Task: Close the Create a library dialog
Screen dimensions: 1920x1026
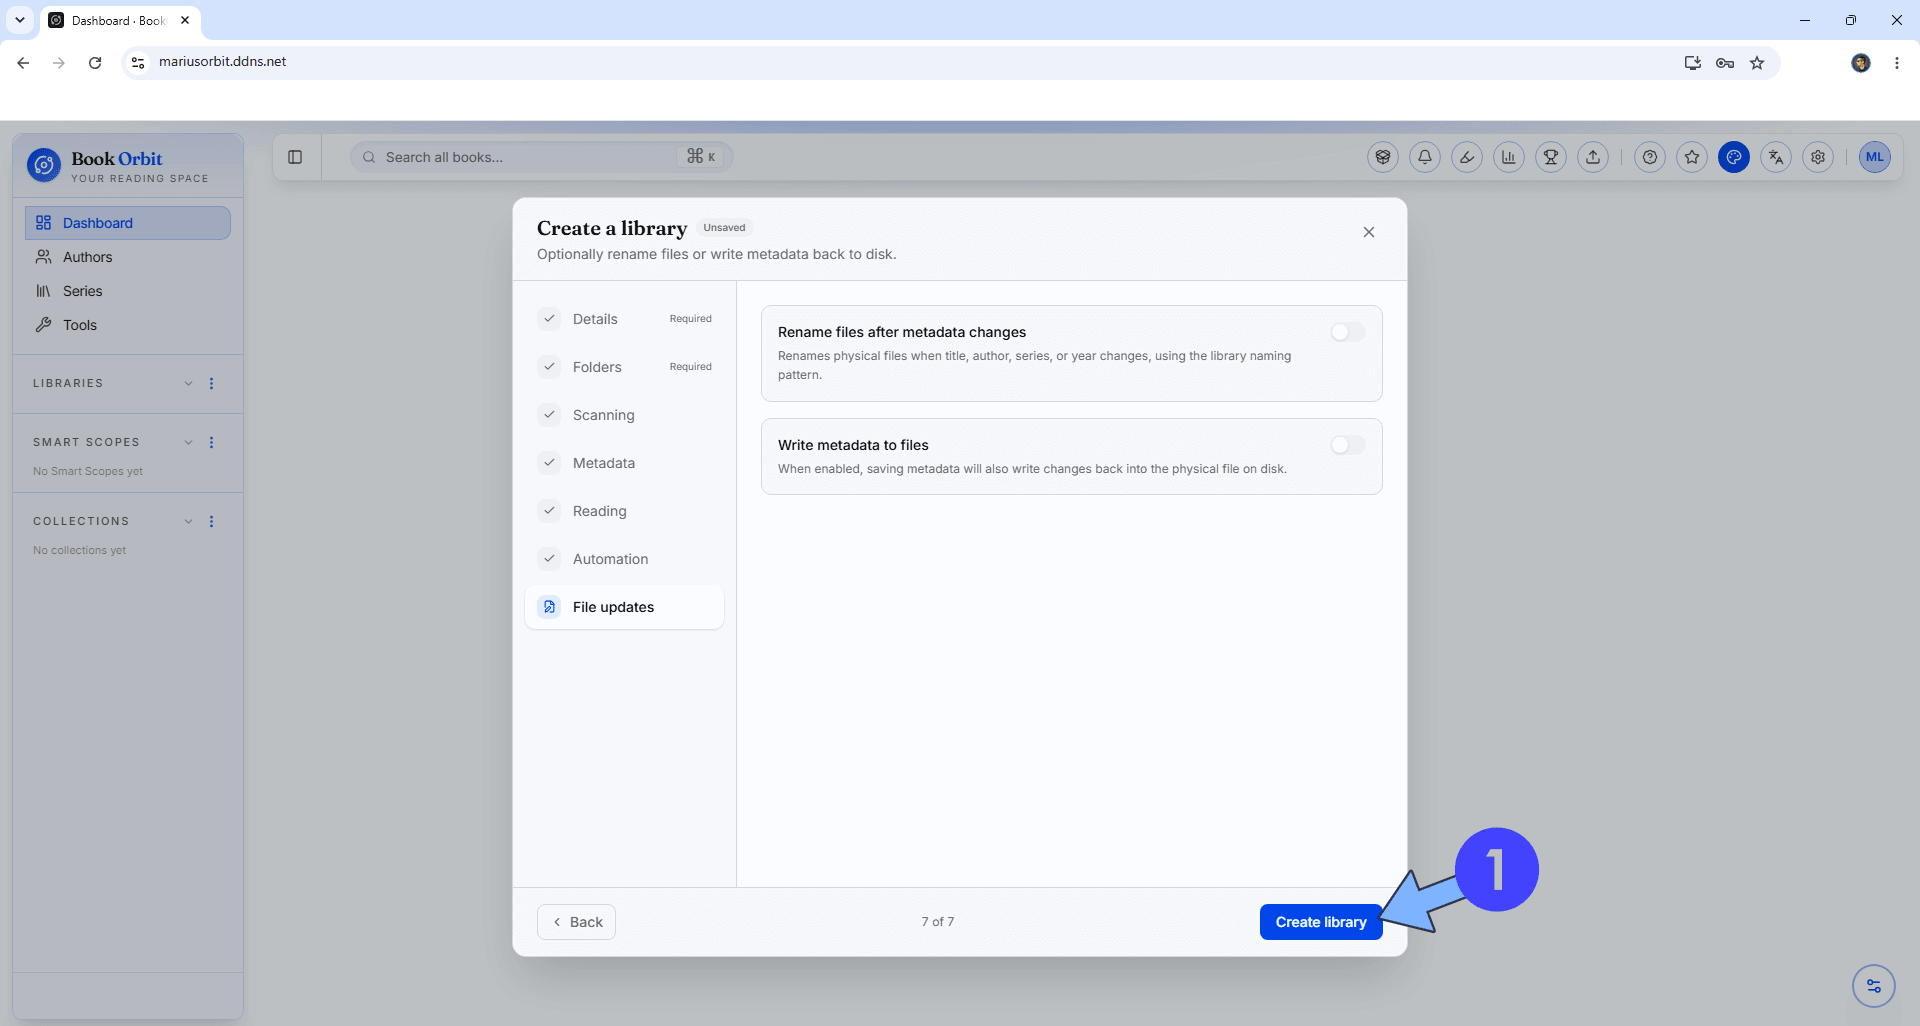Action: (x=1369, y=232)
